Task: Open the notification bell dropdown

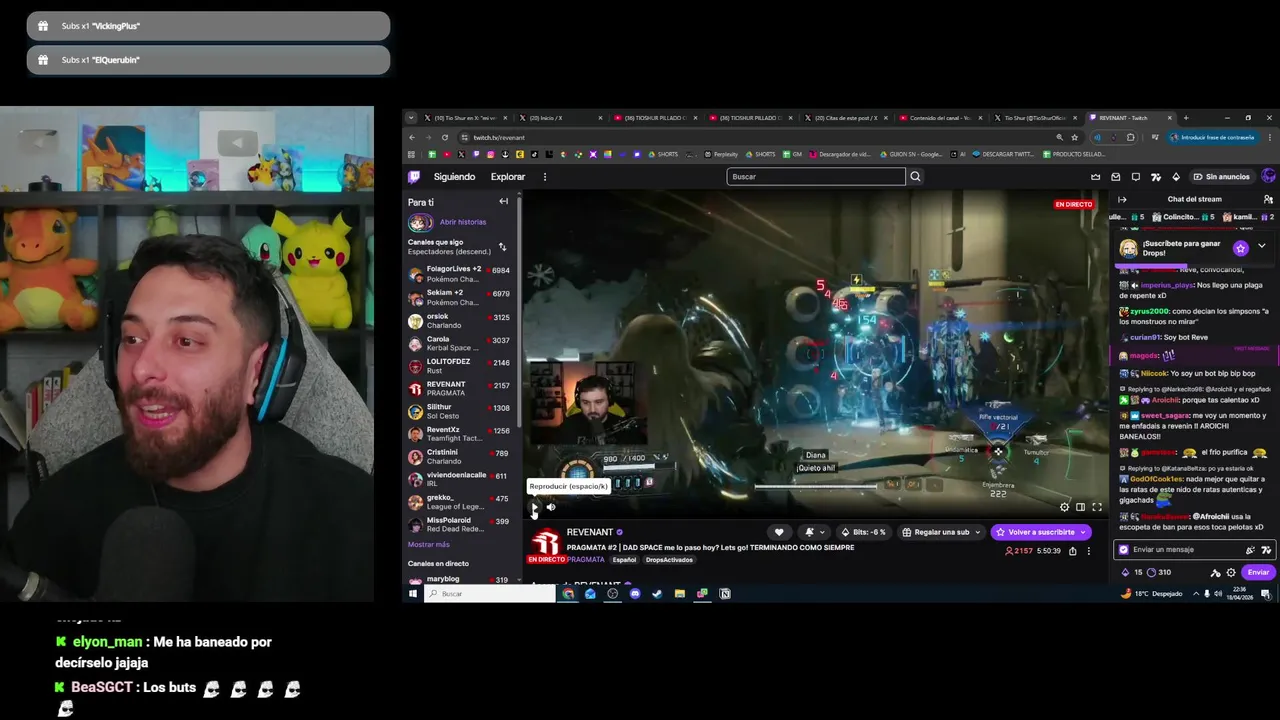Action: 813,532
